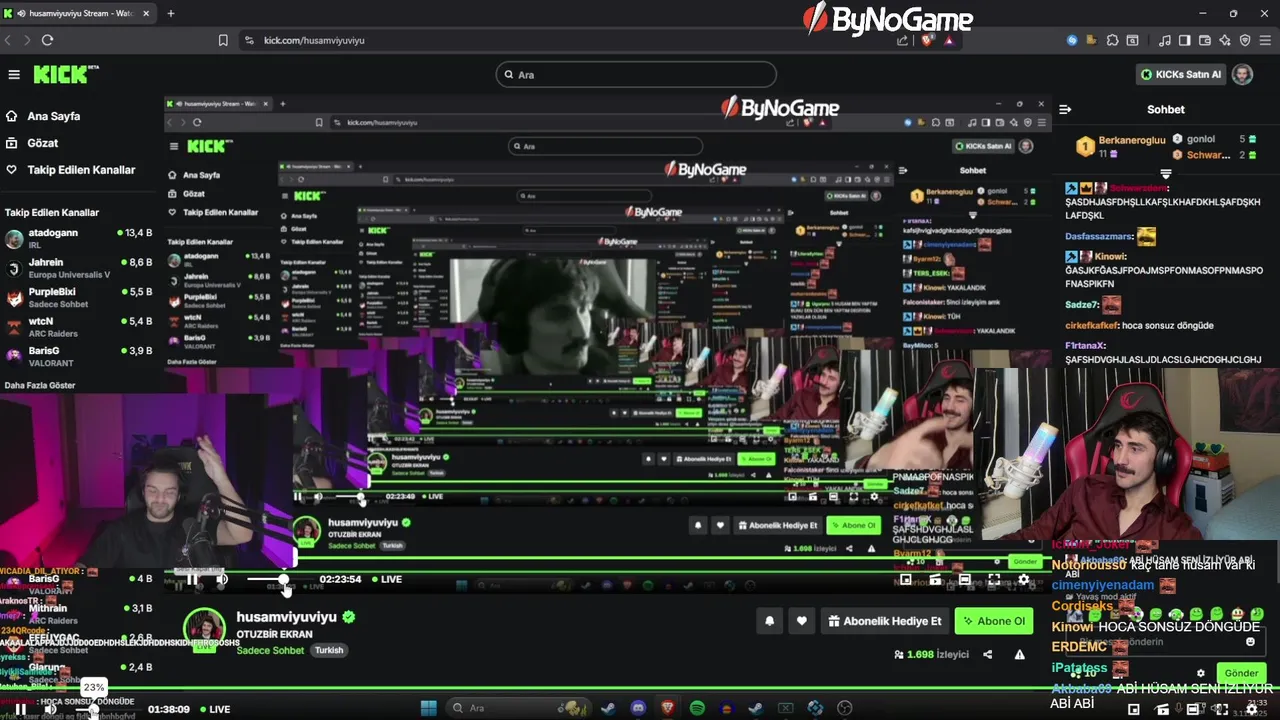1280x720 pixels.
Task: Open the wtcN channel in the followed list
Action: [x=80, y=327]
